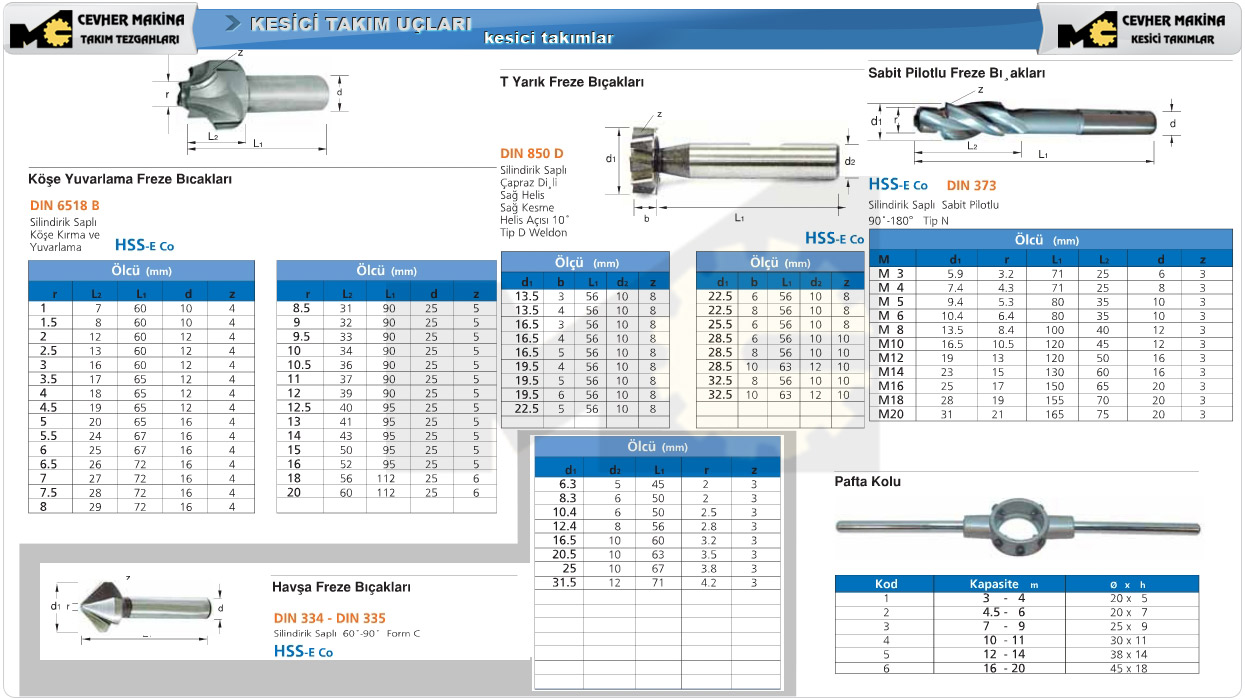Click the Kesici Takım Uçları banner title
Image resolution: width=1245 pixels, height=700 pixels.
tap(360, 23)
